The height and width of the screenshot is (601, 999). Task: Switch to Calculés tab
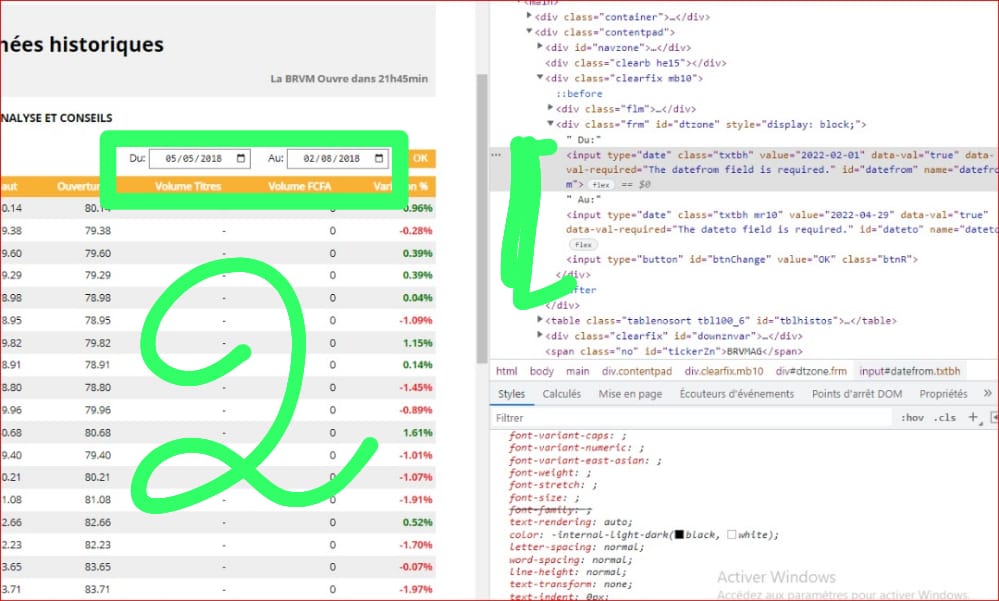point(561,394)
